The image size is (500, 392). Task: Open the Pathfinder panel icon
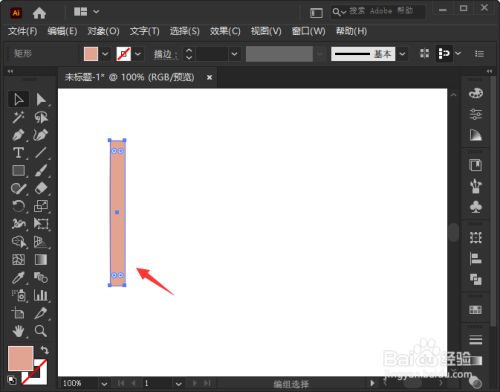(476, 279)
